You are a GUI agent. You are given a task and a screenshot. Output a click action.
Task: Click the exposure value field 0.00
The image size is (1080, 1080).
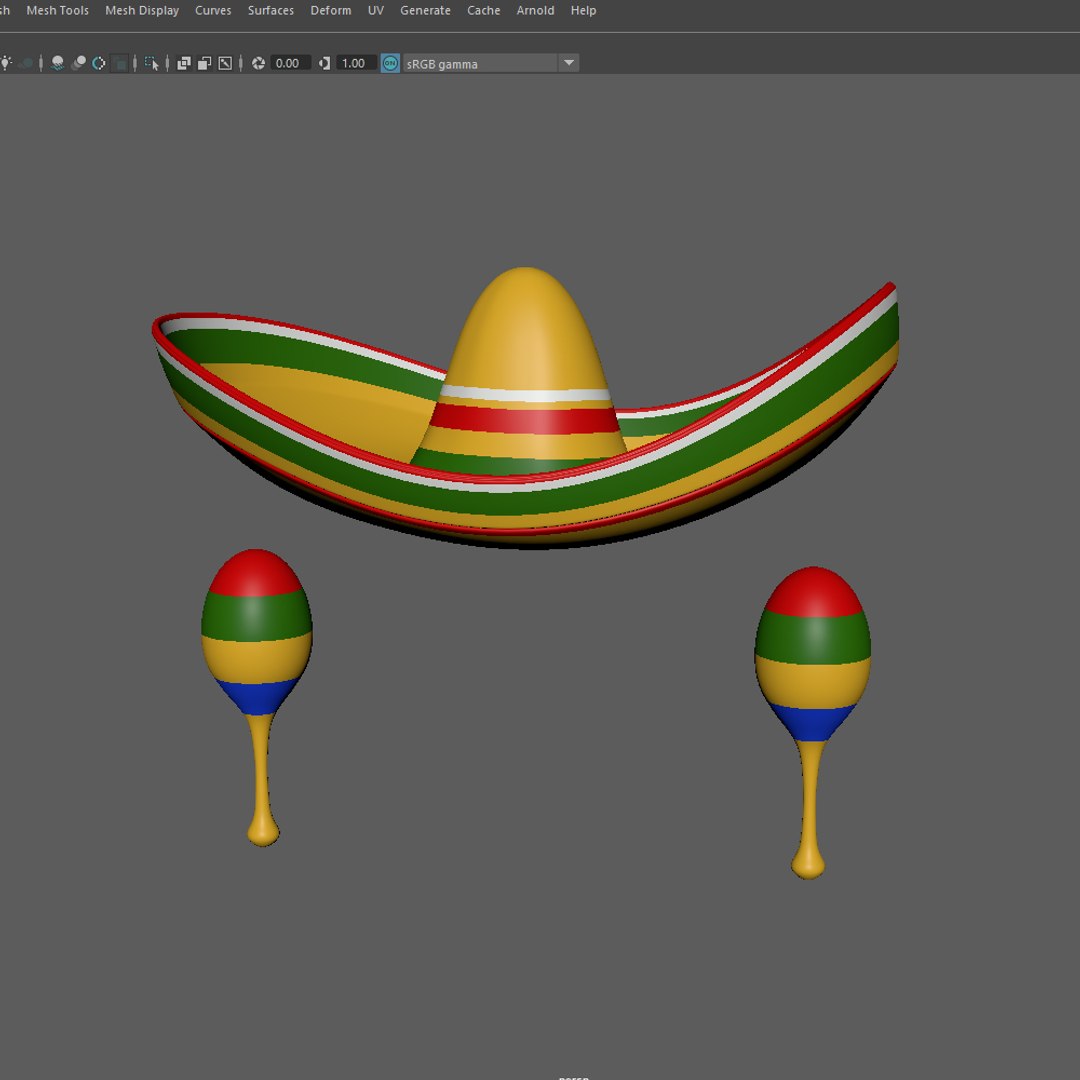click(290, 63)
